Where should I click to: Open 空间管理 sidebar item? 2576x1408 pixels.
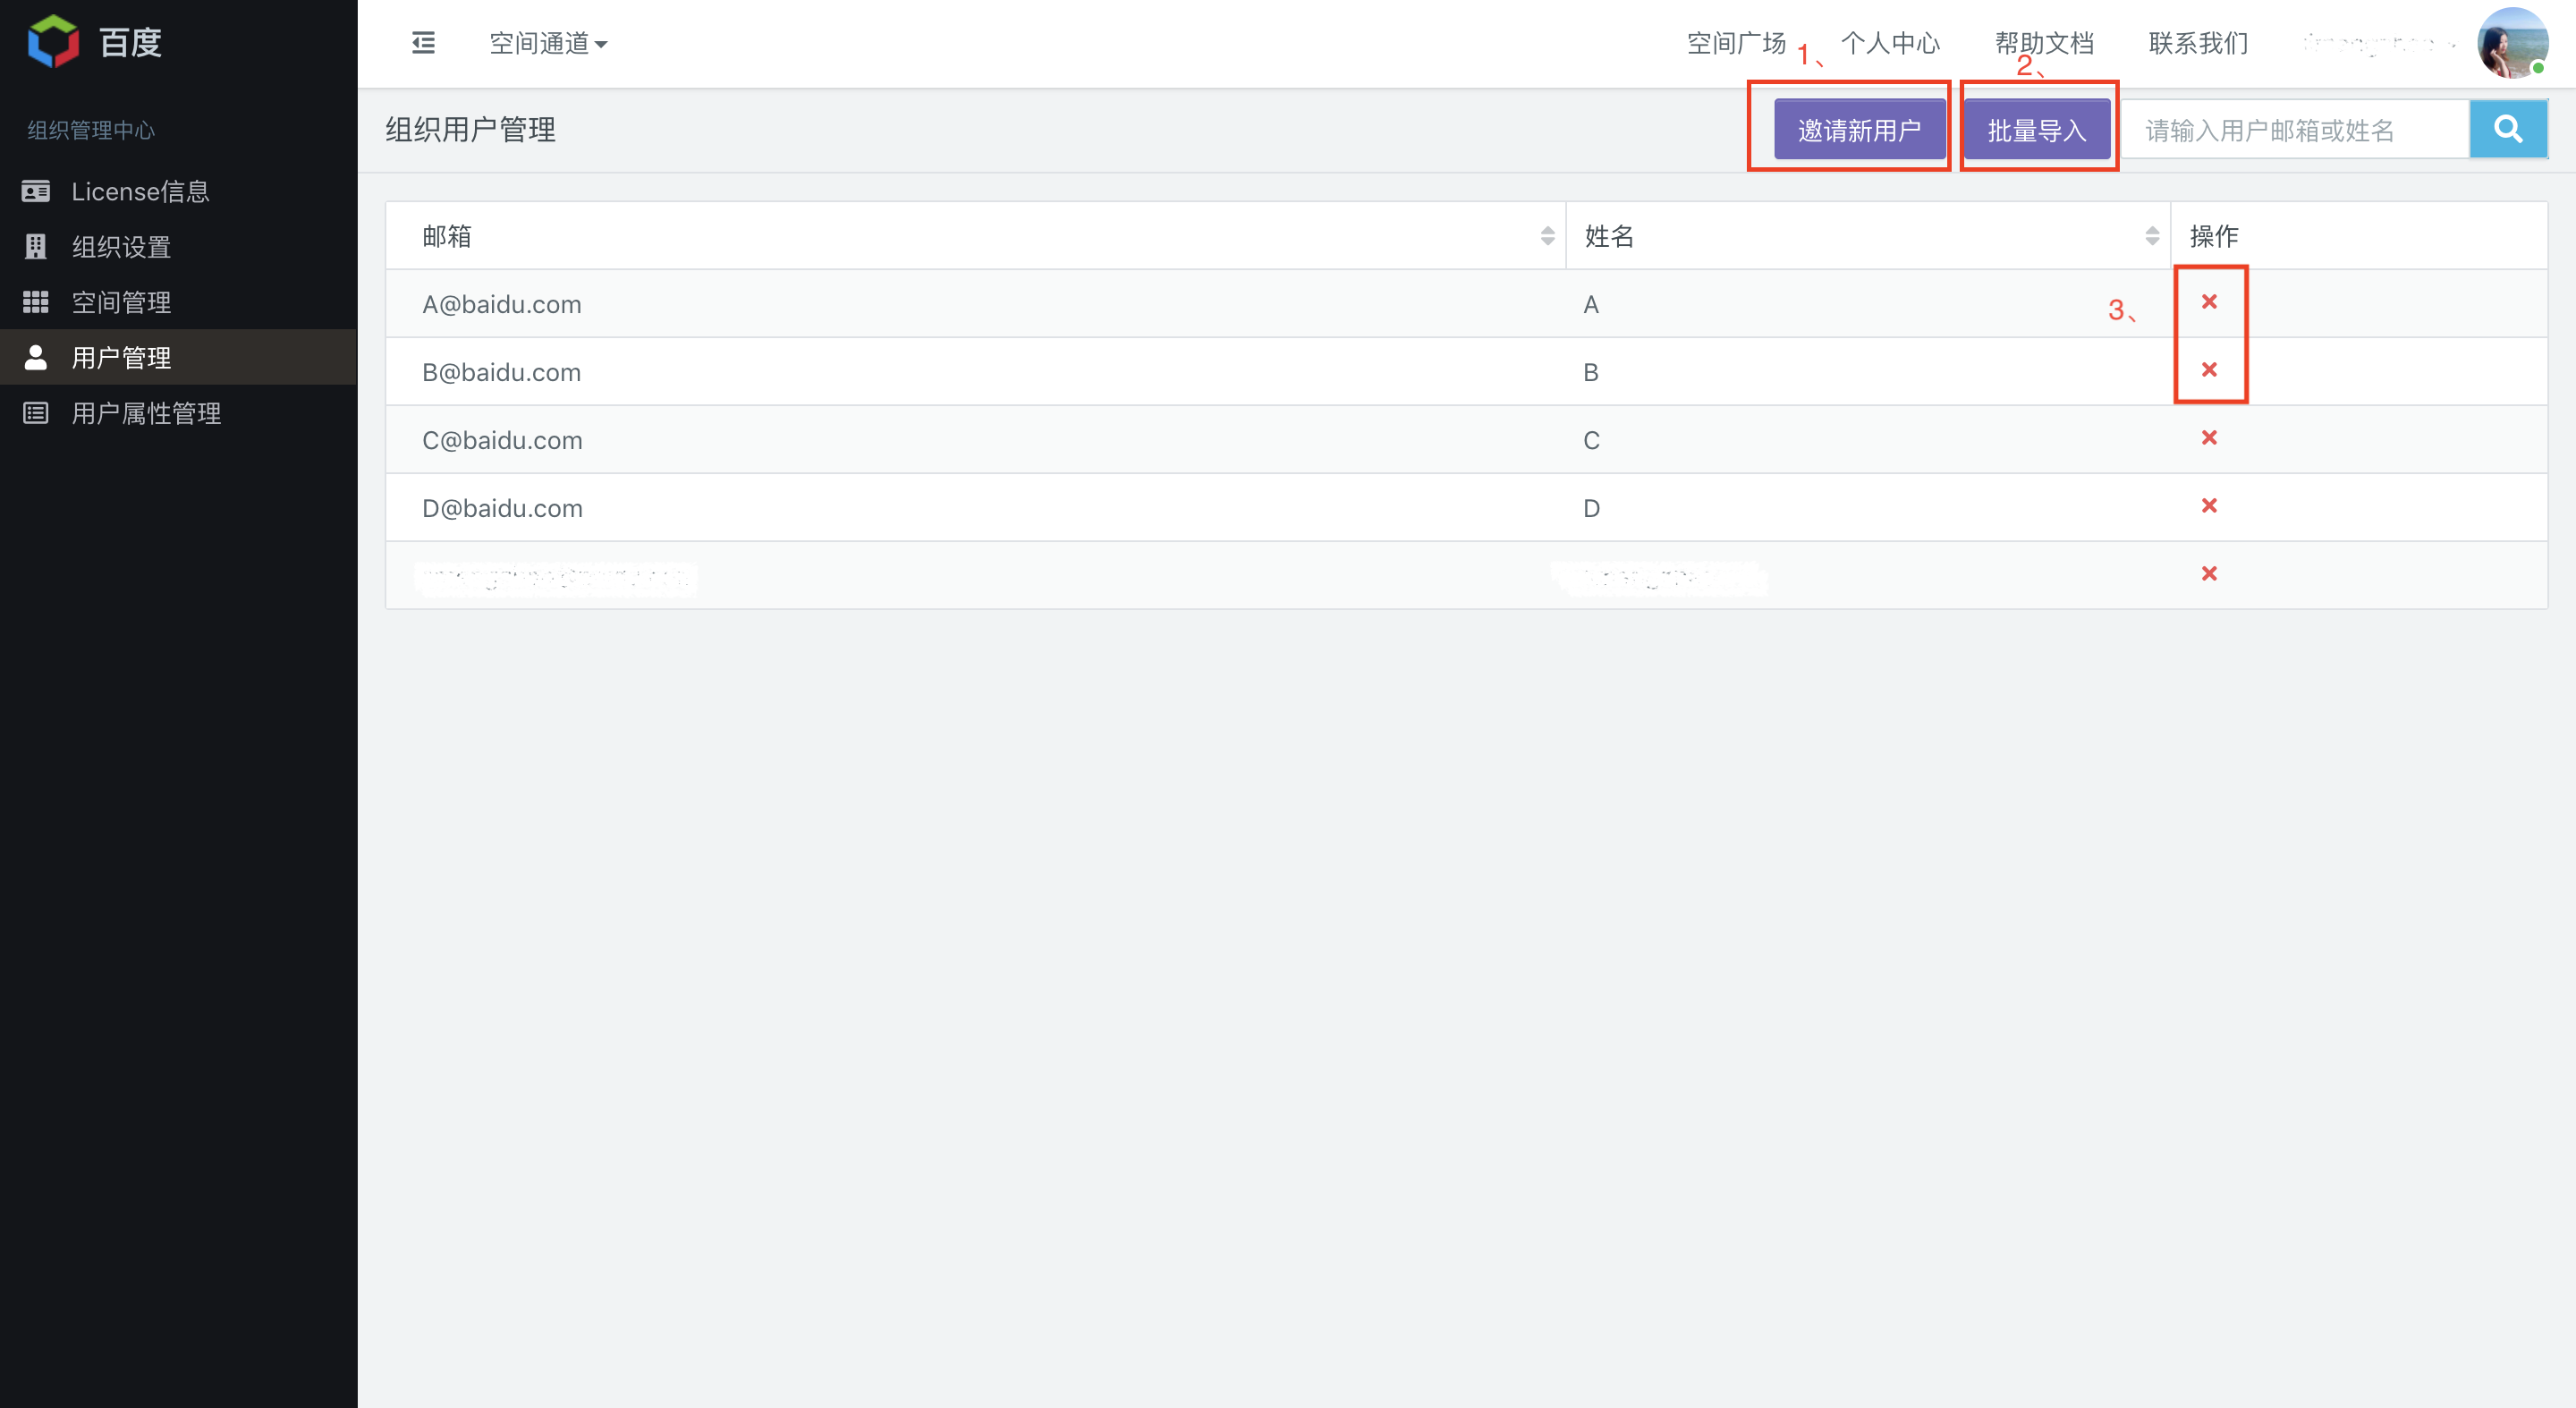click(x=121, y=302)
